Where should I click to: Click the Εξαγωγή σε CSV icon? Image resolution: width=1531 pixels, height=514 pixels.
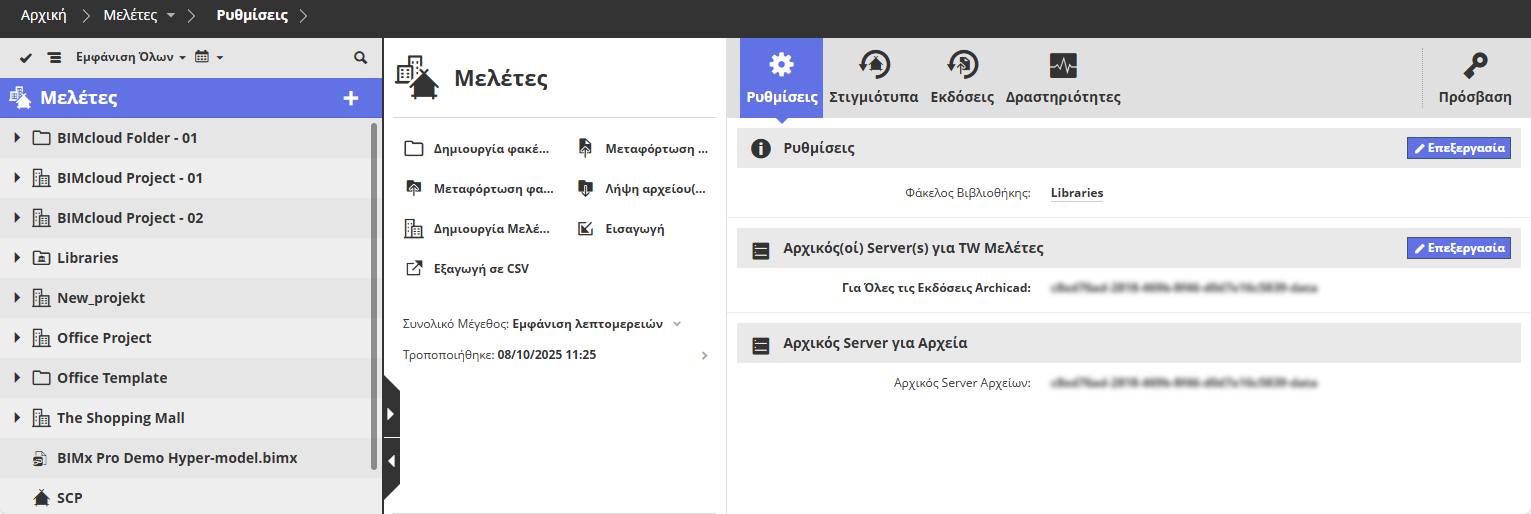pyautogui.click(x=414, y=268)
